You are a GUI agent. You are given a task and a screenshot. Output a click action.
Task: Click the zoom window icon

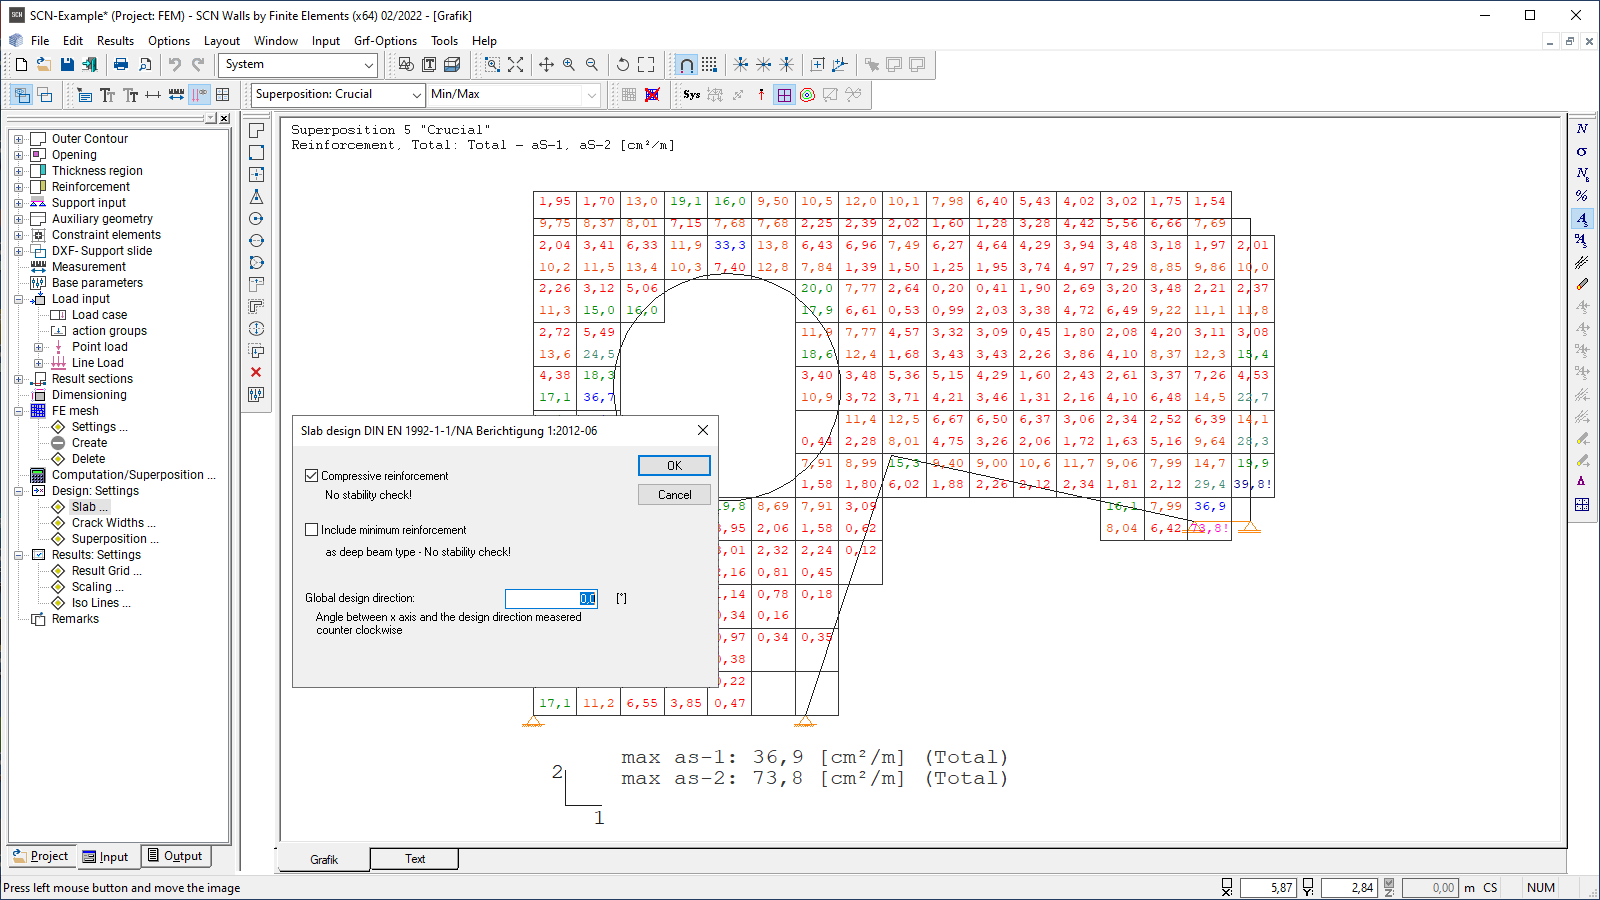click(492, 64)
